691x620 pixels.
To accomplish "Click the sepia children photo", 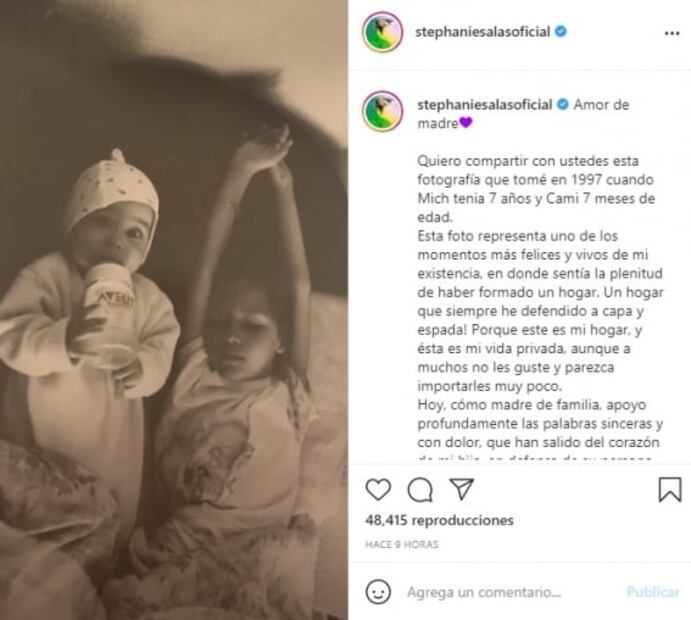I will 174,310.
